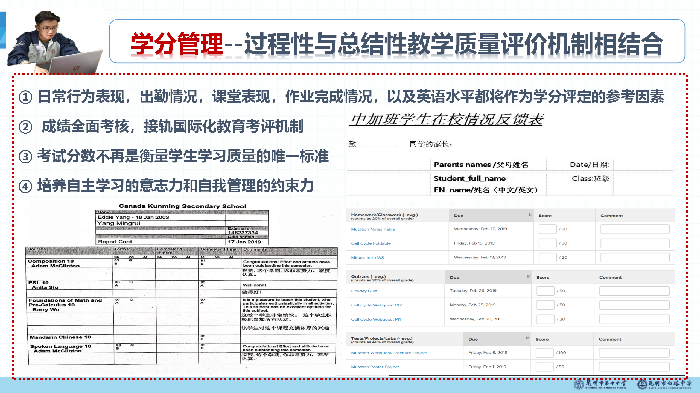The height and width of the screenshot is (393, 700).
Task: Click the Parents names / 父母姓名 field label
Action: [481, 164]
